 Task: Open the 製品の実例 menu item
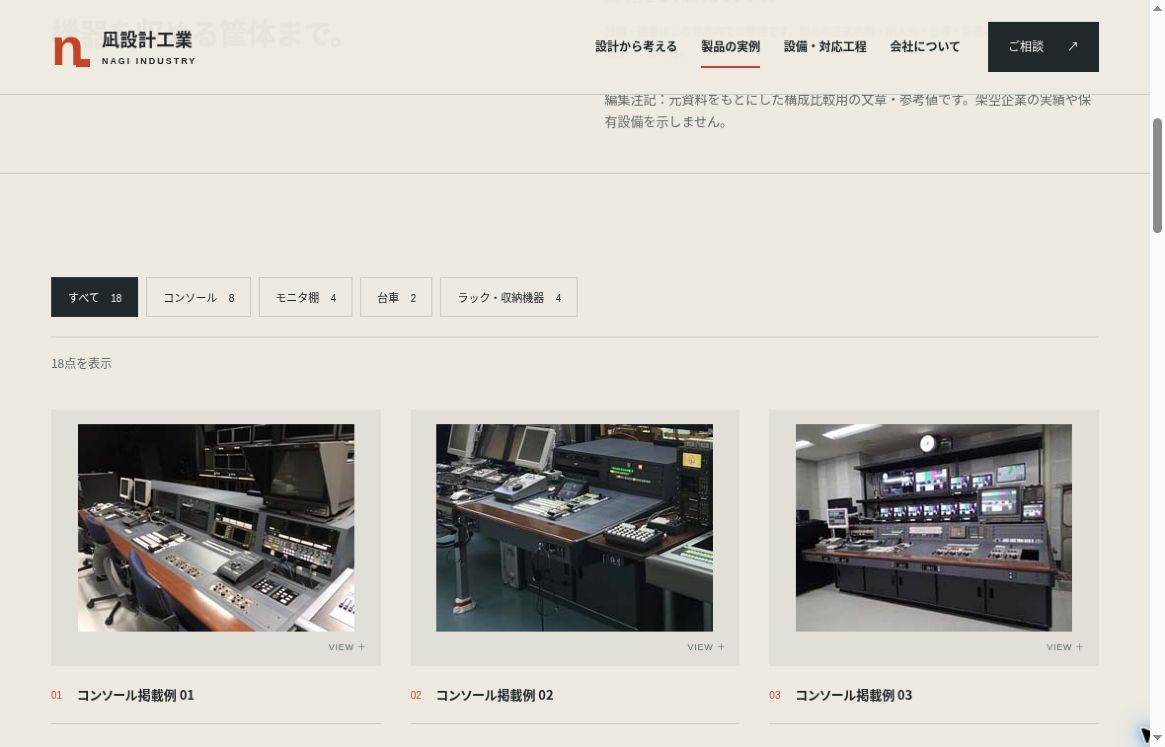click(x=730, y=46)
